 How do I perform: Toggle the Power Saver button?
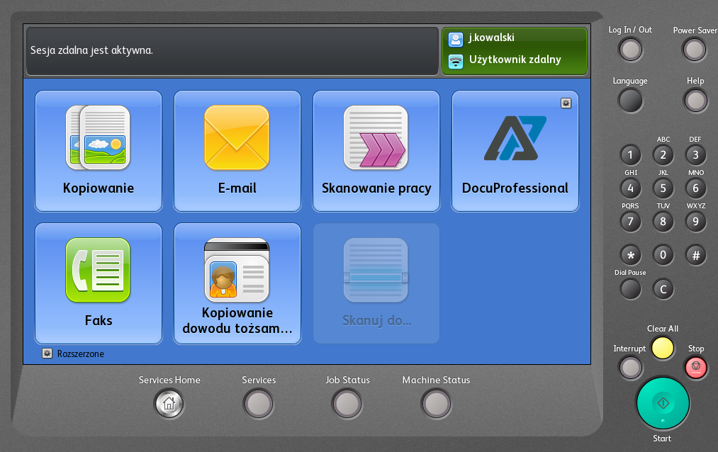tap(694, 49)
